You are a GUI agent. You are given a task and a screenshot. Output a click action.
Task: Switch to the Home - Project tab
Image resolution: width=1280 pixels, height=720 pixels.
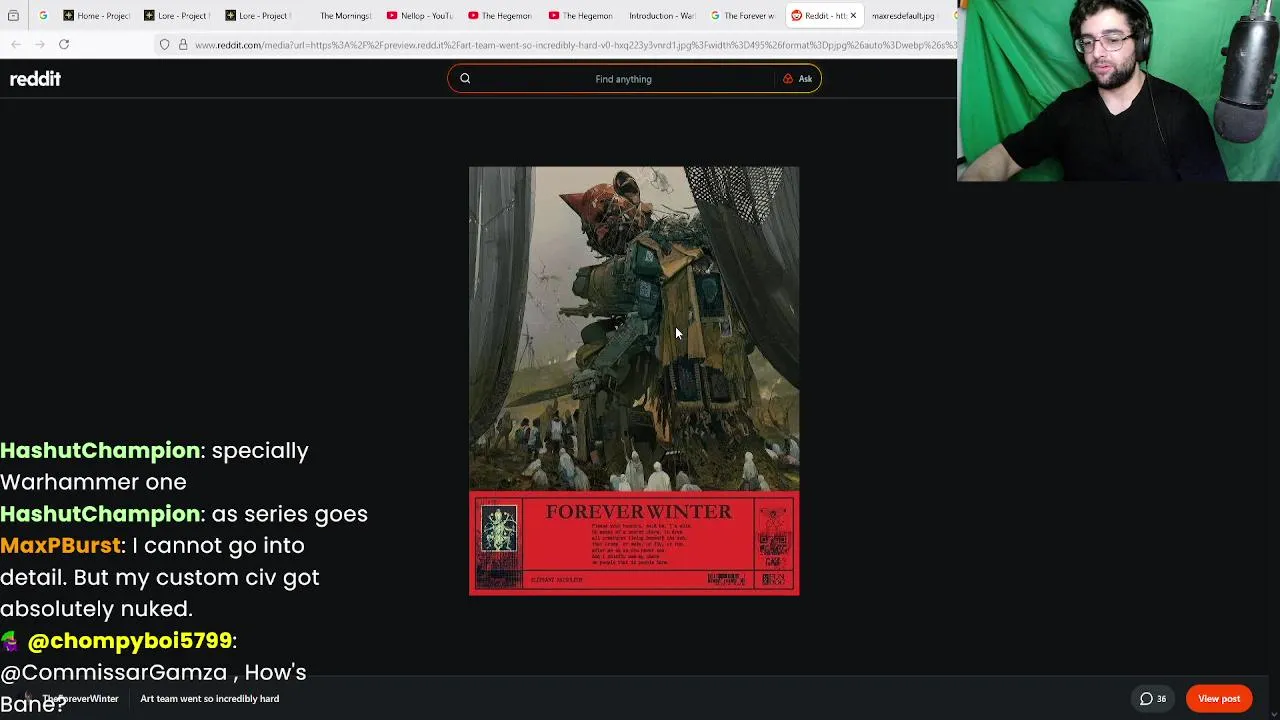coord(96,15)
